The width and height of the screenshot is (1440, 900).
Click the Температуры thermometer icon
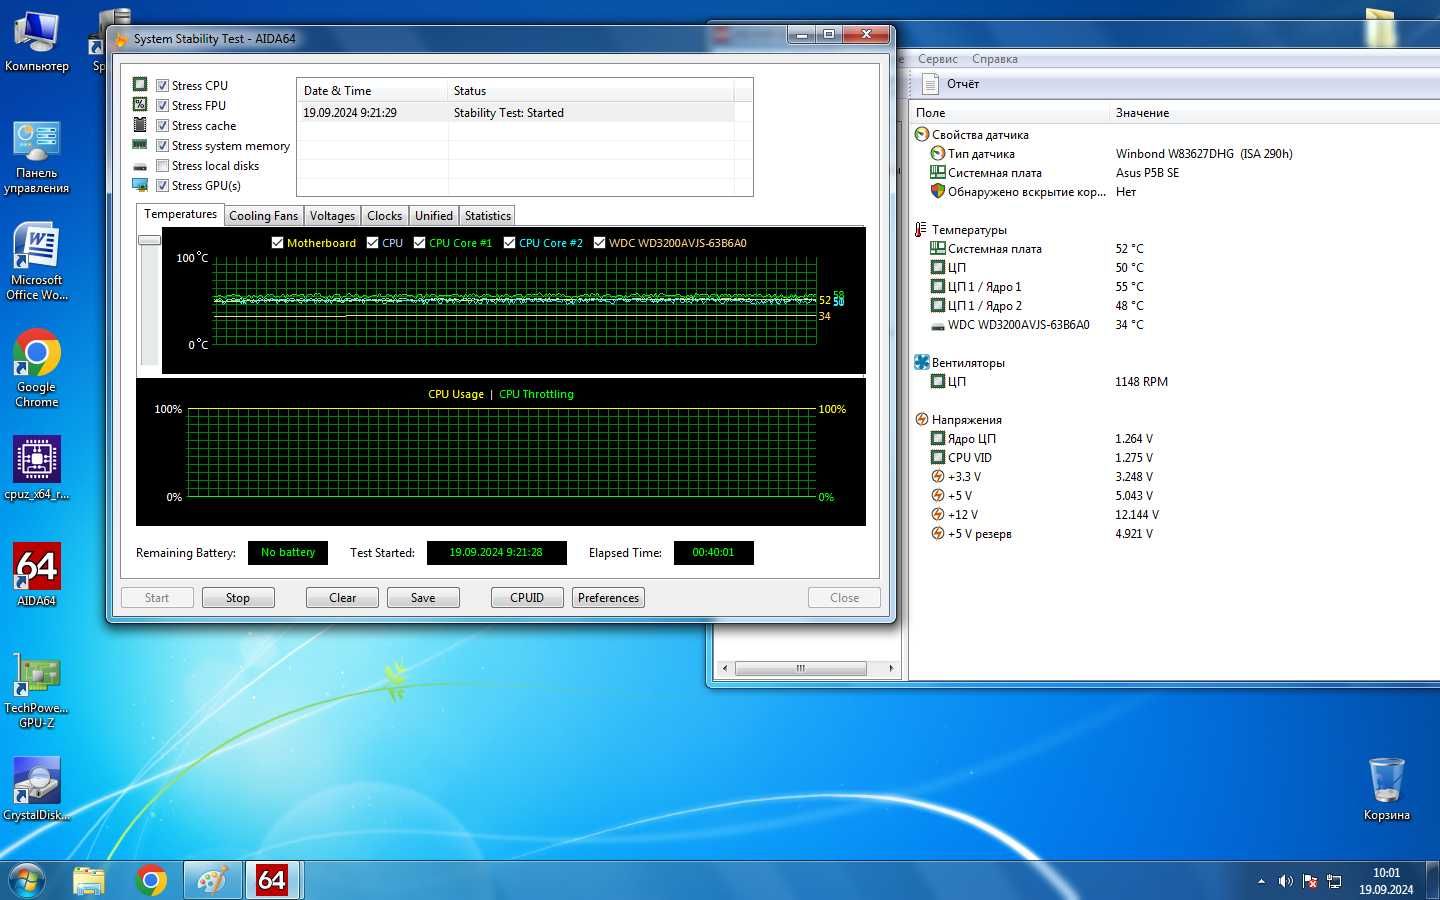921,229
